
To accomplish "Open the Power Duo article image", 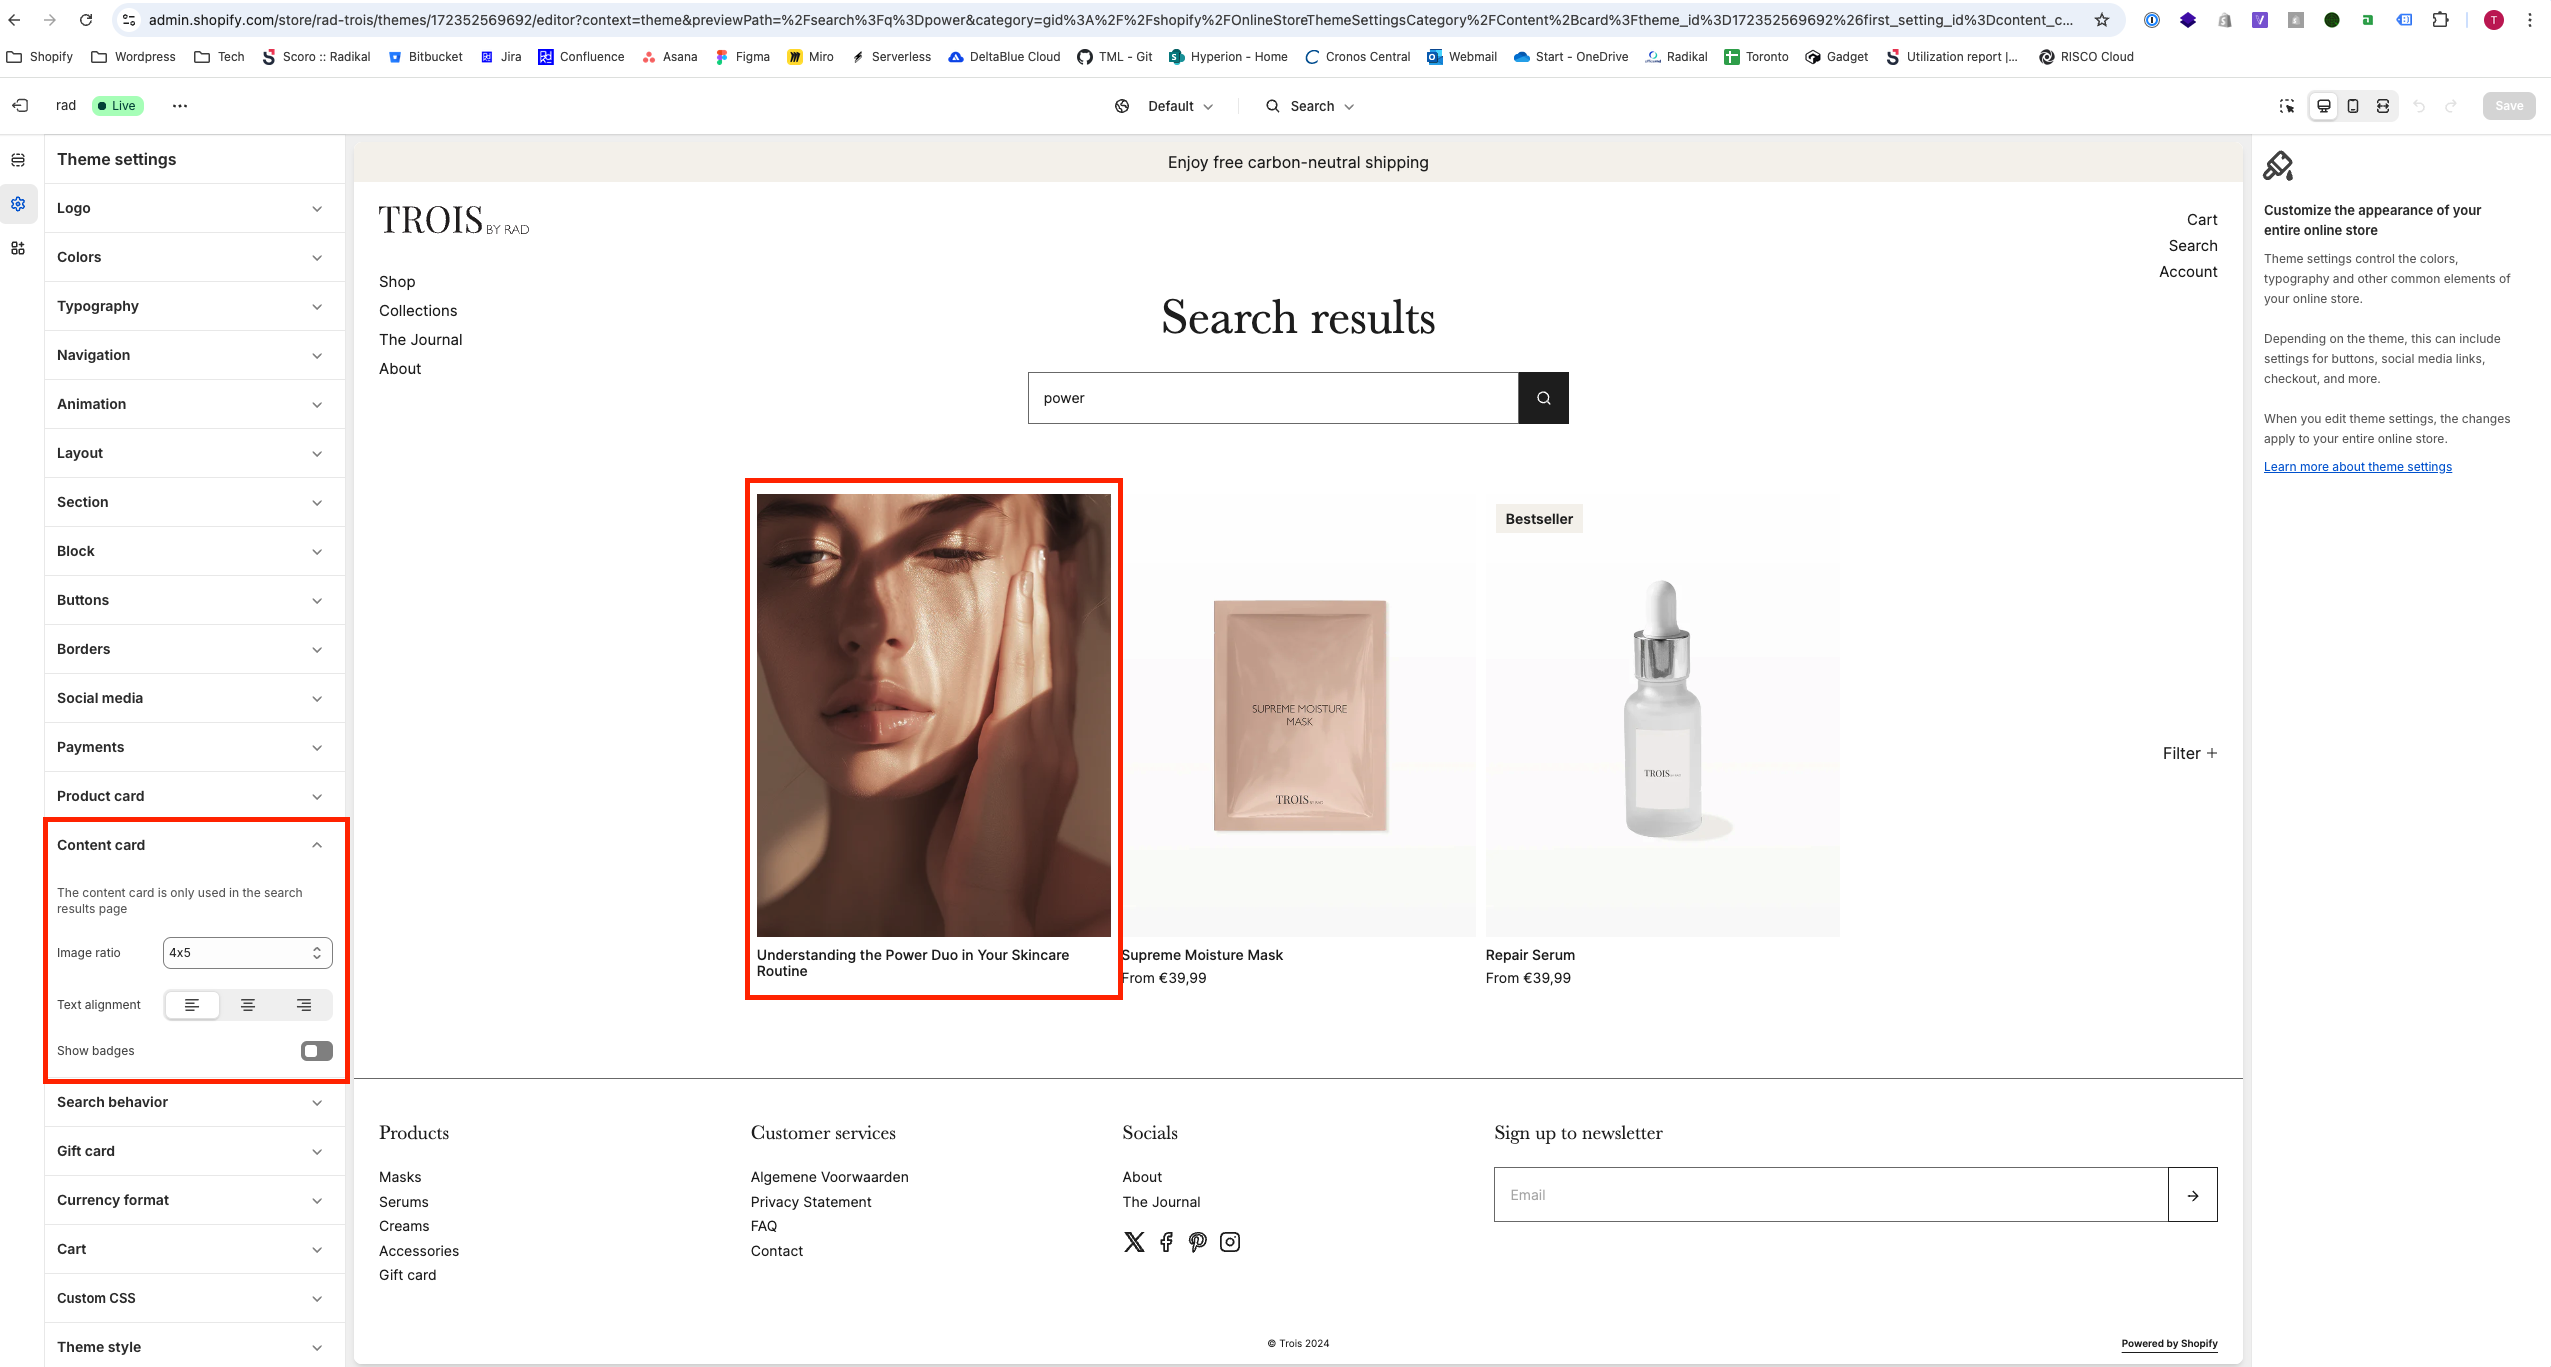I will pyautogui.click(x=934, y=715).
